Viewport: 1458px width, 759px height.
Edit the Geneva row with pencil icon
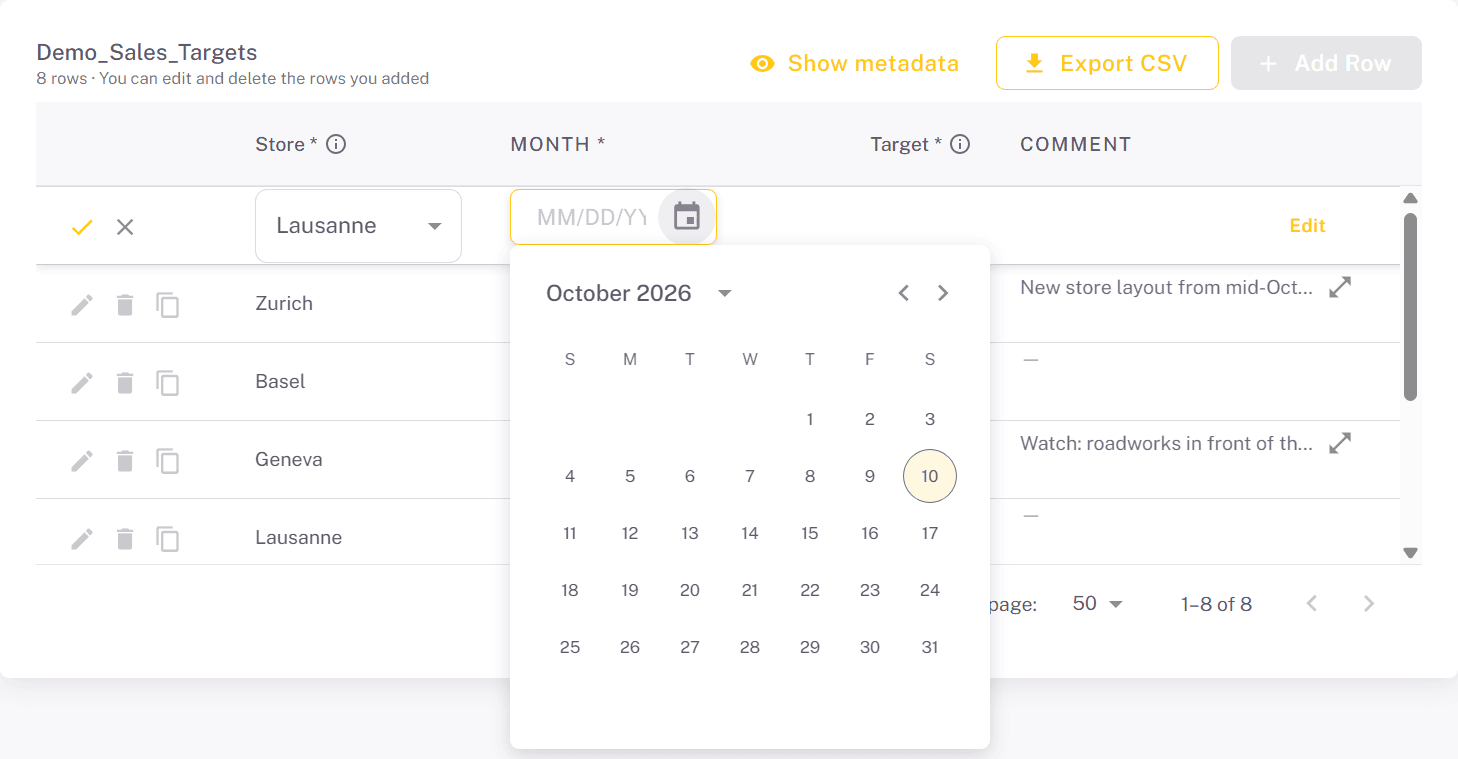point(82,460)
